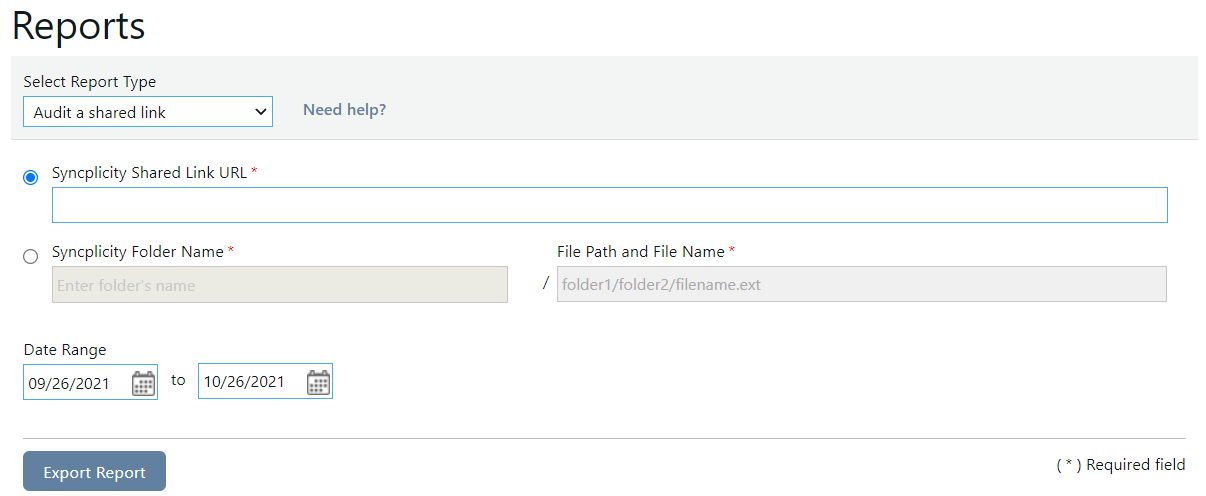The width and height of the screenshot is (1206, 496).
Task: Select the Syncplicity Folder Name radio button
Action: [x=30, y=256]
